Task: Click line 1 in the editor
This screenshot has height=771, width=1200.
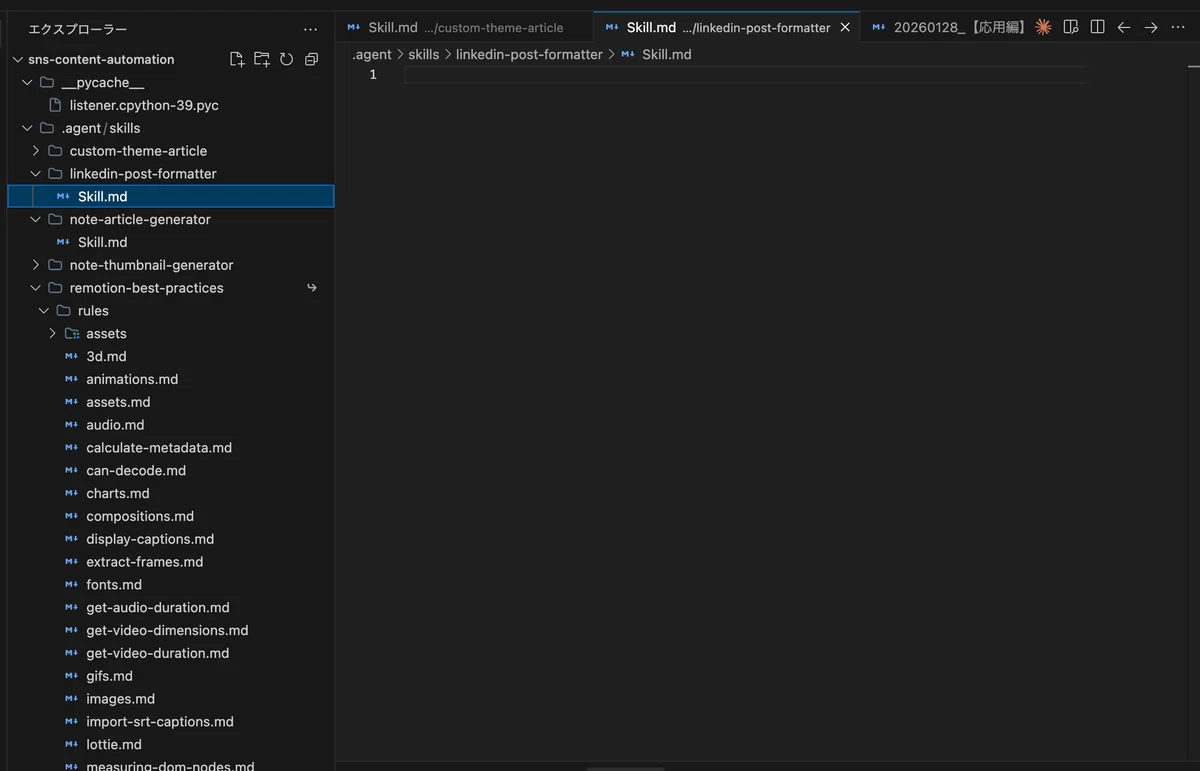Action: 745,75
